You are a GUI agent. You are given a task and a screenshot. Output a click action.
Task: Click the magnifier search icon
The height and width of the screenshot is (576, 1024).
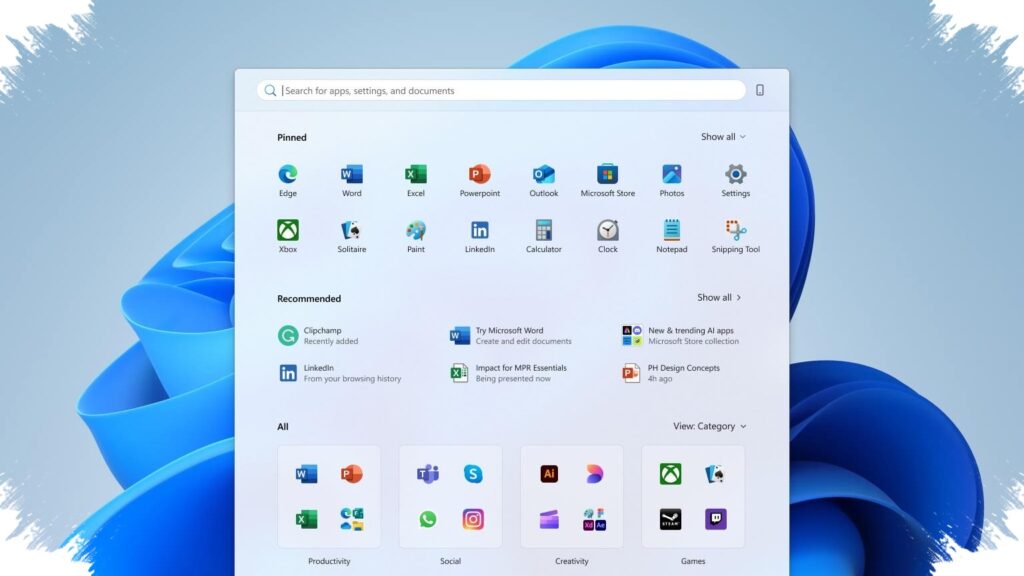point(270,90)
